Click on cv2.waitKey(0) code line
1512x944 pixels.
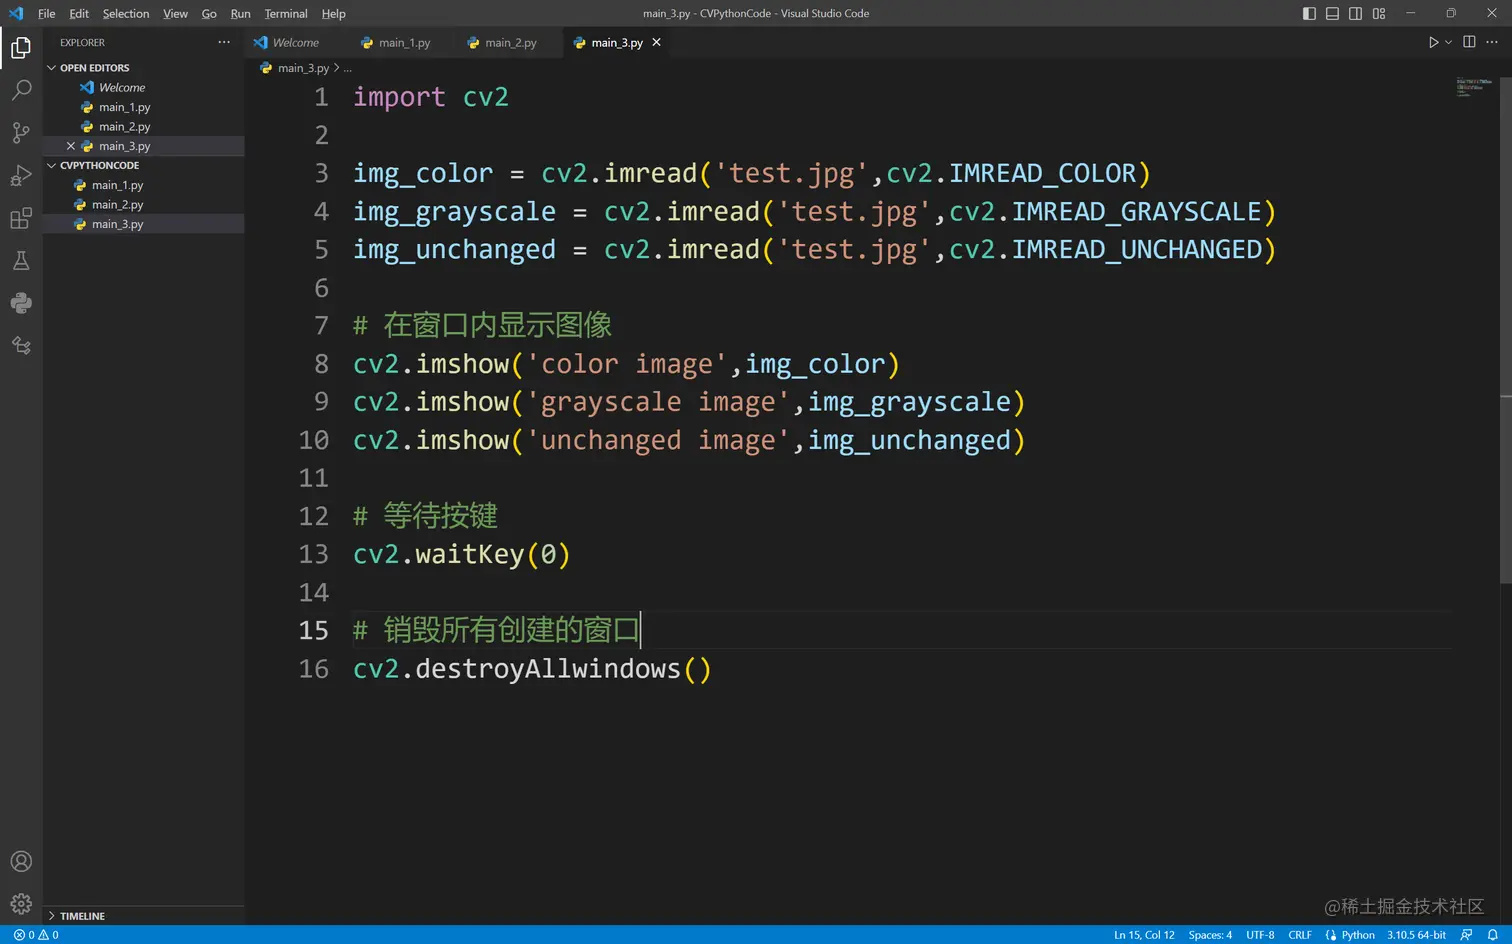point(461,554)
